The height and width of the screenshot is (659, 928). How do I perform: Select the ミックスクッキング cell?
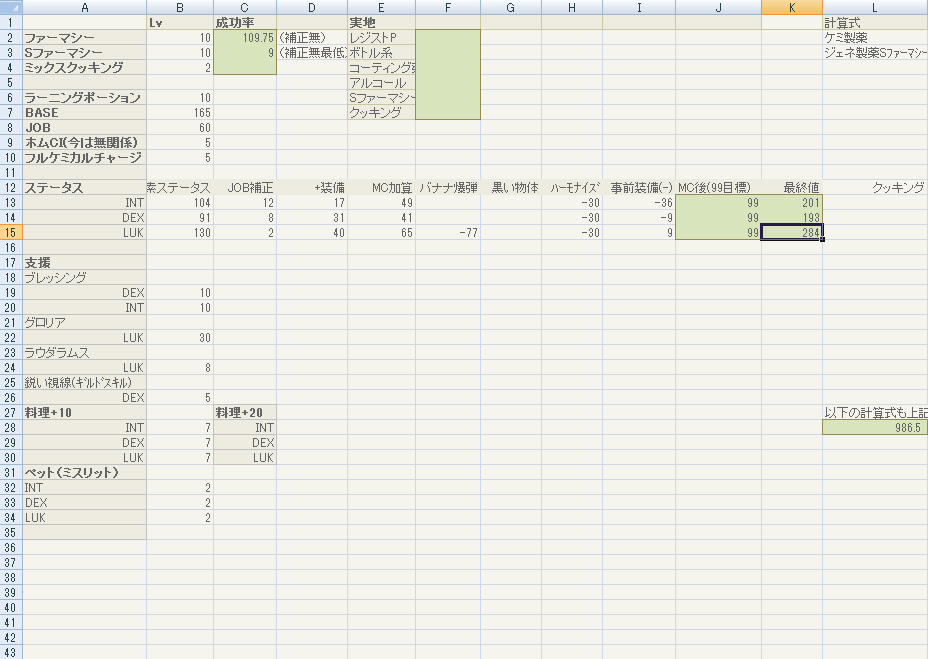coord(85,67)
